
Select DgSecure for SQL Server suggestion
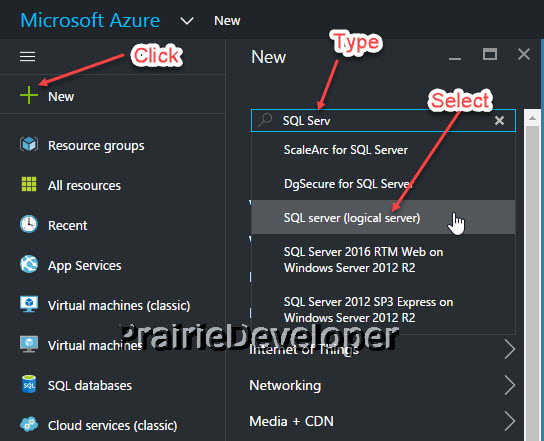click(x=383, y=184)
